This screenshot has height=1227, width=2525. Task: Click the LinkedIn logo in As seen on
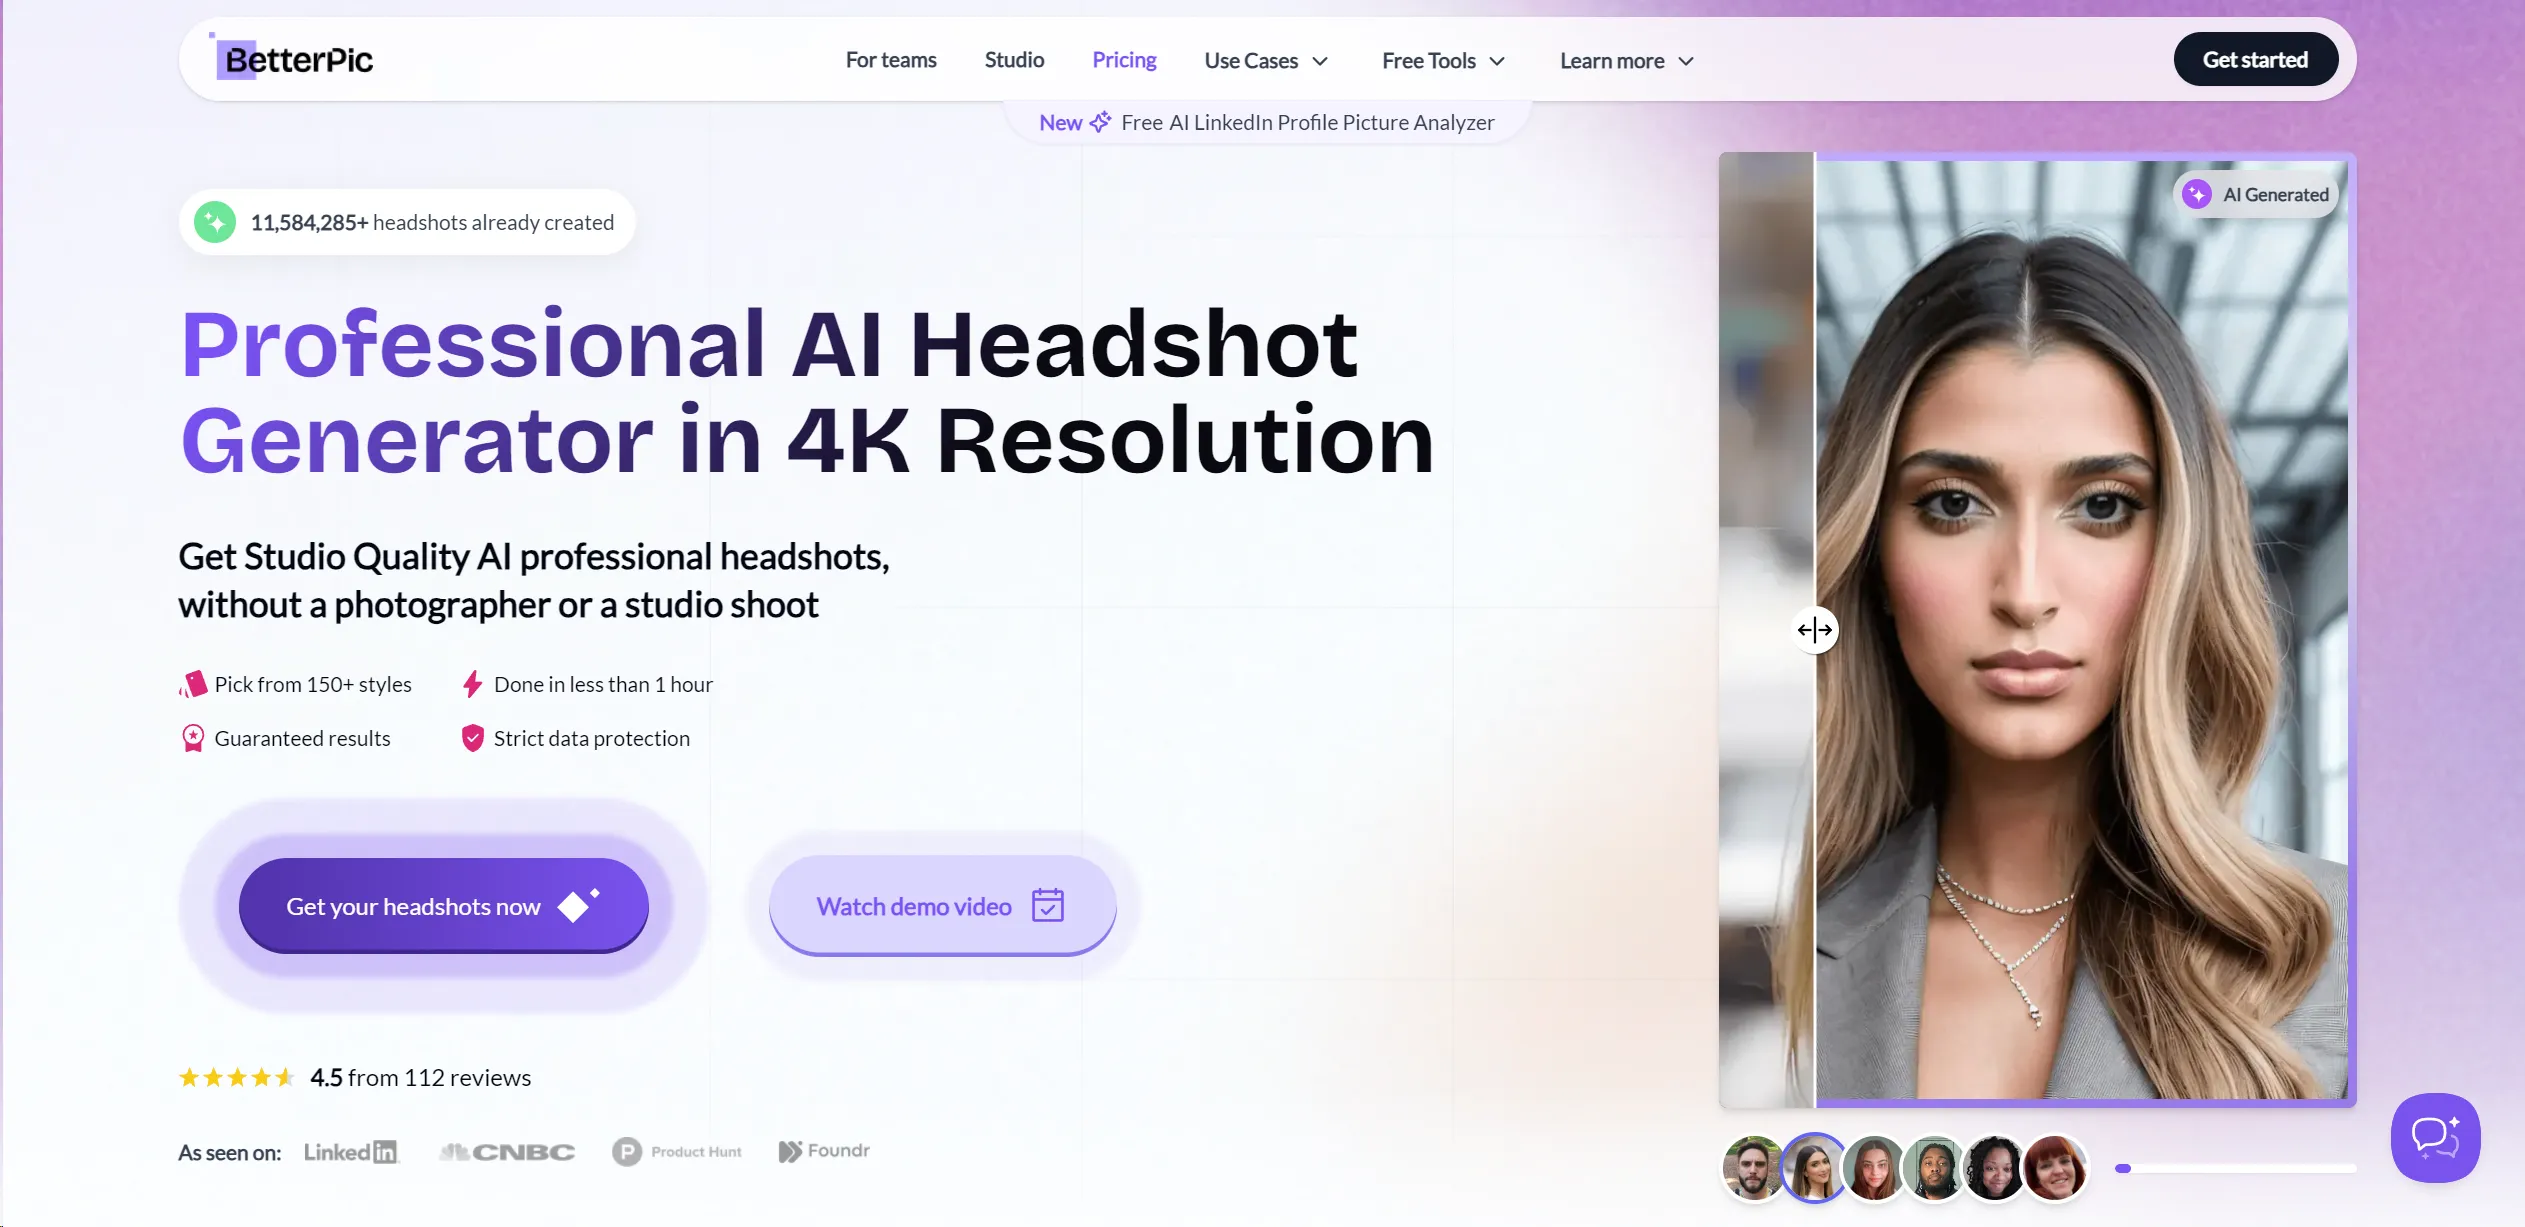(x=351, y=1152)
